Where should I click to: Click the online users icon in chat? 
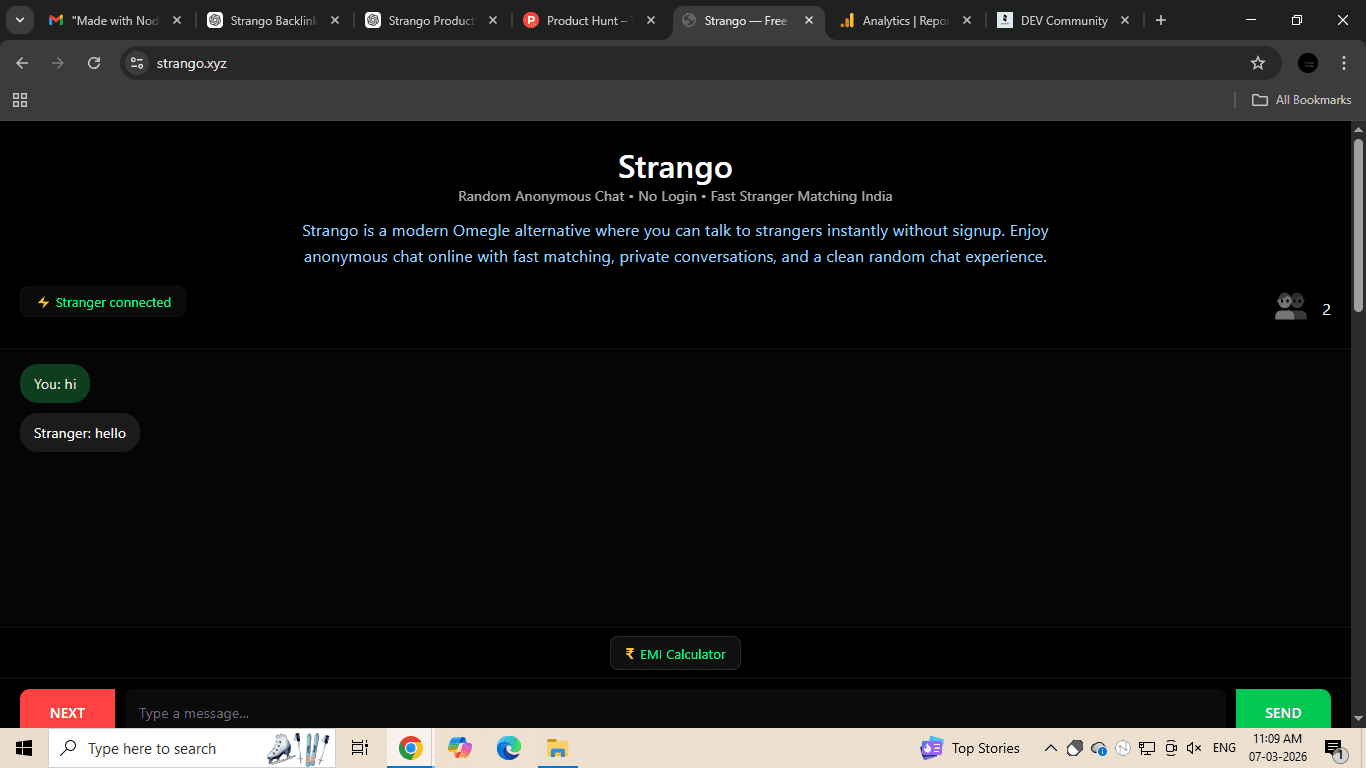[x=1290, y=305]
